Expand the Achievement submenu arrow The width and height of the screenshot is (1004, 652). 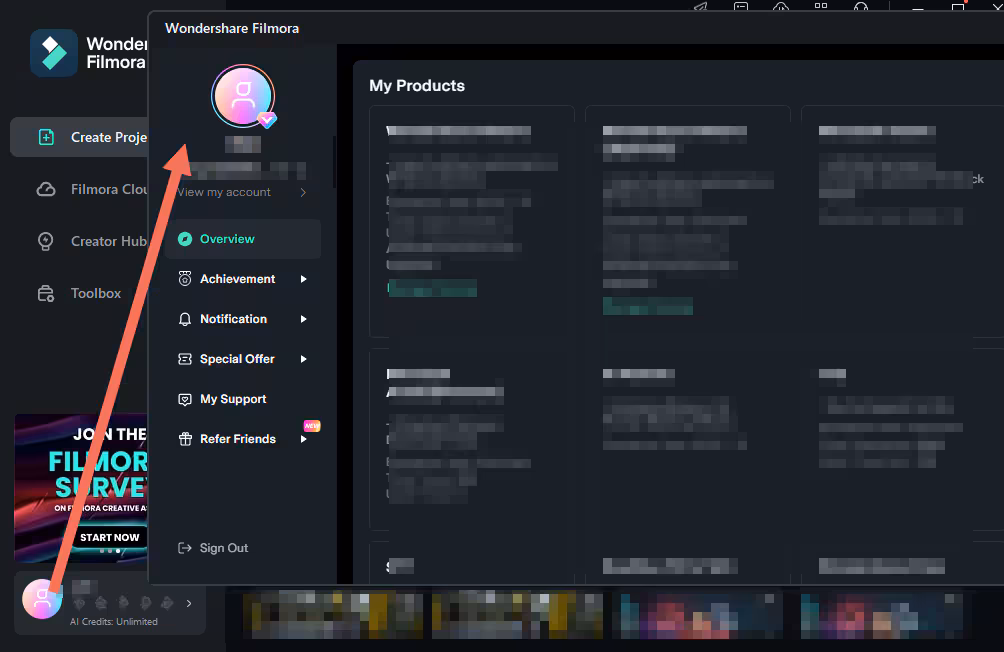304,279
